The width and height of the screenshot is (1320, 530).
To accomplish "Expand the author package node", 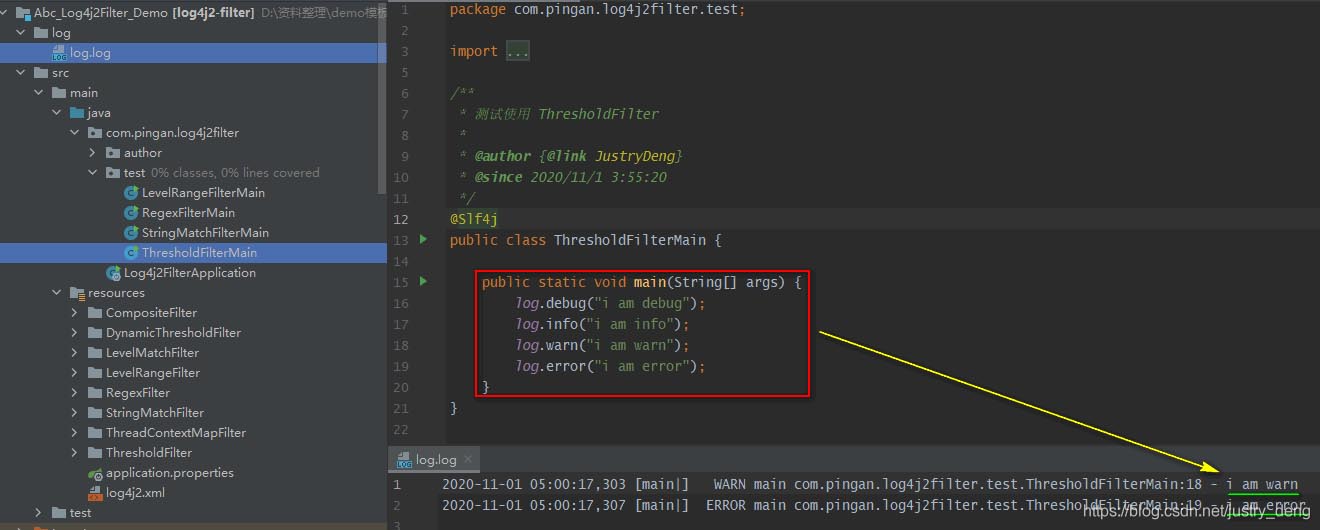I will click(92, 153).
